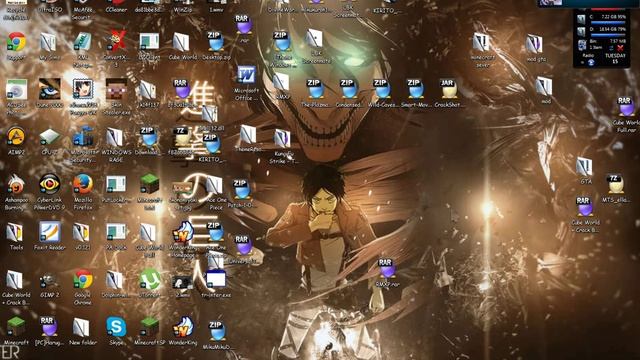The width and height of the screenshot is (640, 360).
Task: Open the Patch-1-0 ZIP archive
Action: pos(241,189)
